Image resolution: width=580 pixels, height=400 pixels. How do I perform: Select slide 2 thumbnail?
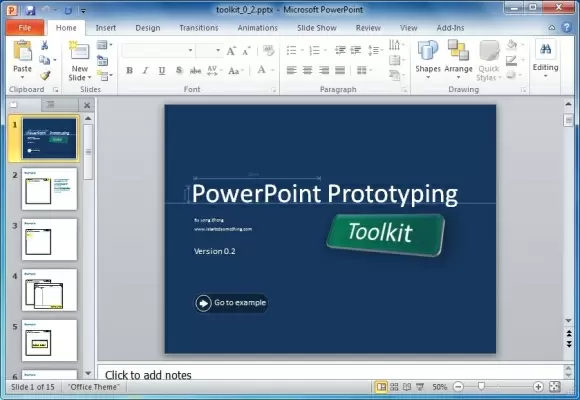coord(50,189)
